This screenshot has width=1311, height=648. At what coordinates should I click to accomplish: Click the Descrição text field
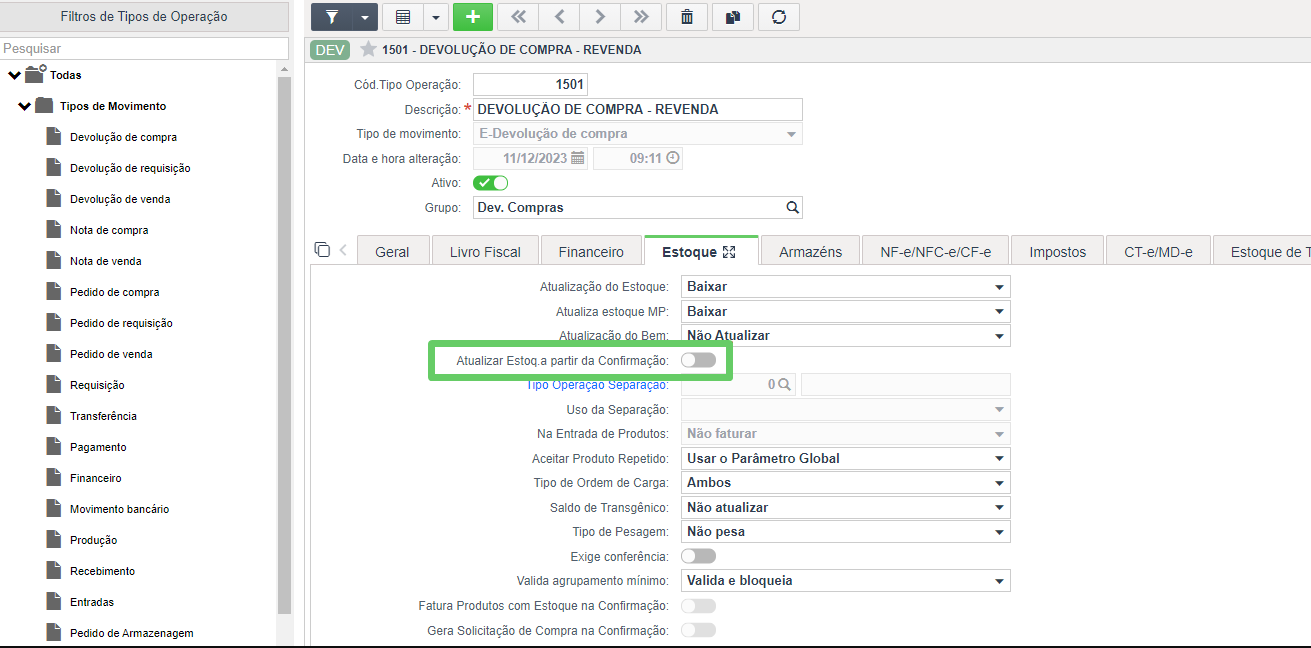click(x=638, y=110)
